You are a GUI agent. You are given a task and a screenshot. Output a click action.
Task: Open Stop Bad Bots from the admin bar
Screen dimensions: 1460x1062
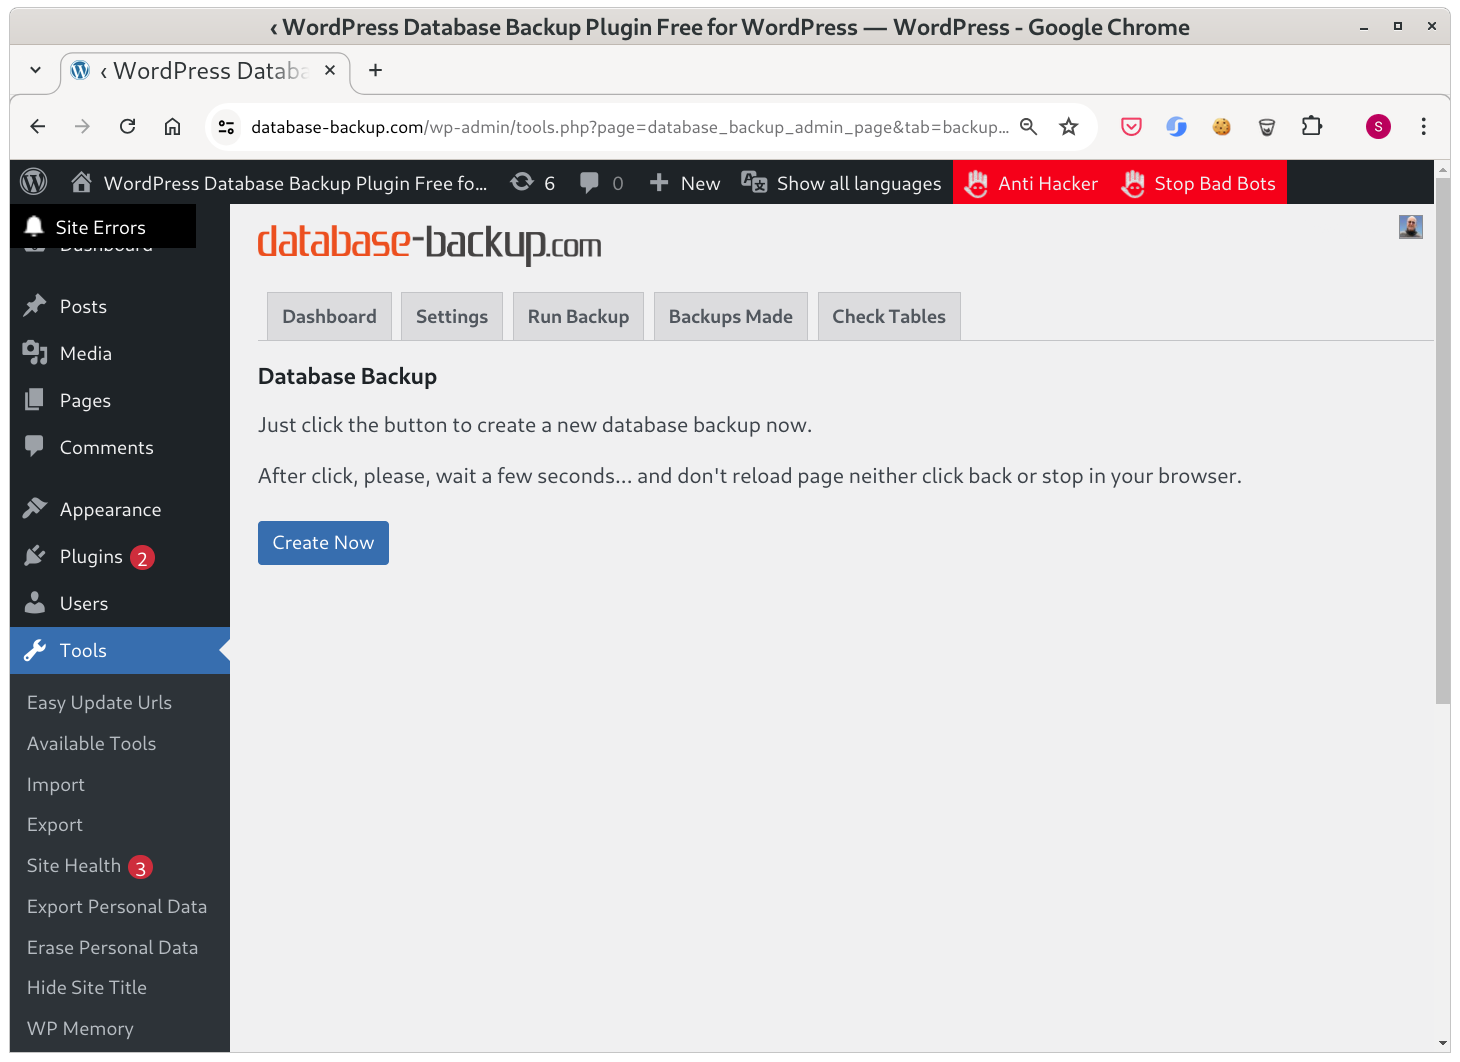1198,183
